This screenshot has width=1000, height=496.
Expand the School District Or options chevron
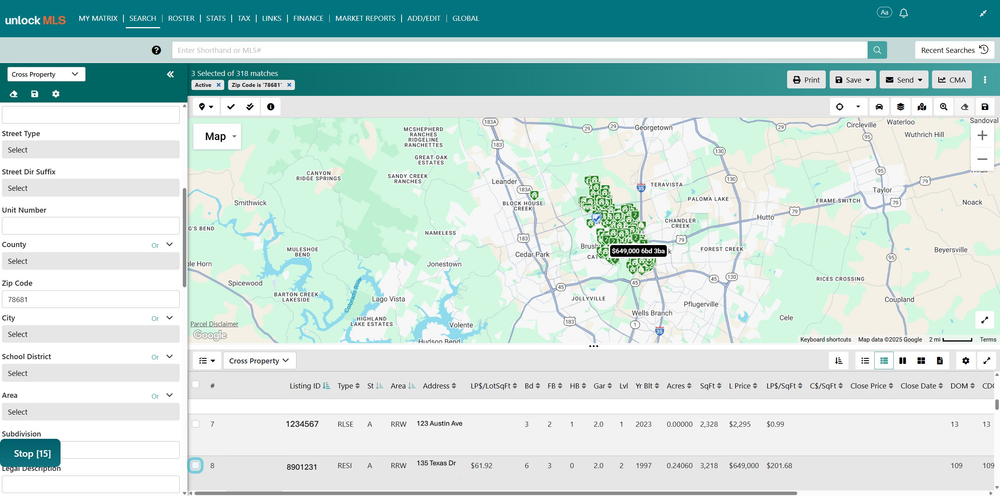170,357
